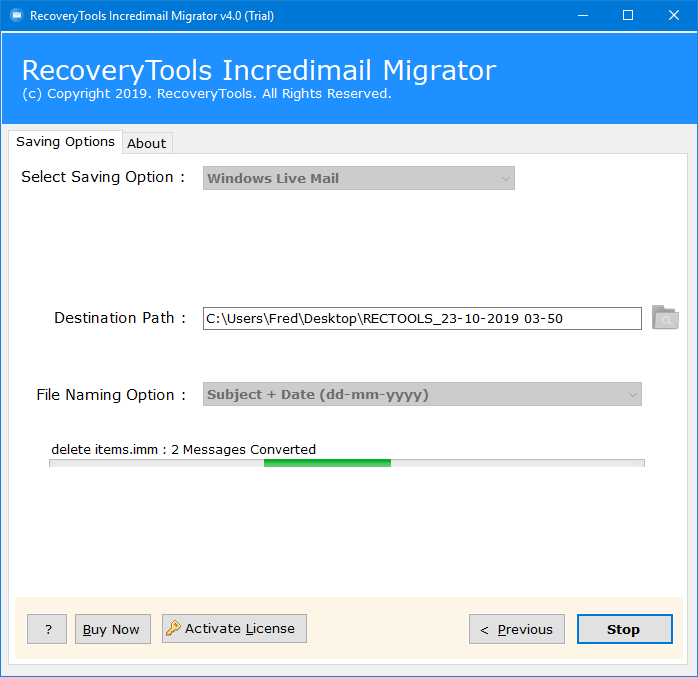
Task: Open the Select Saving Option dropdown
Action: [x=359, y=178]
